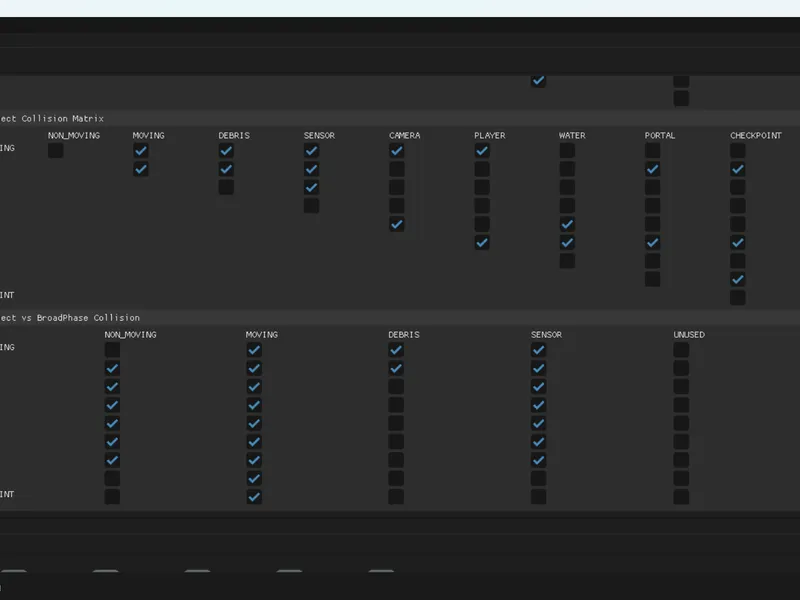This screenshot has width=800, height=600.
Task: Uncheck NON_MOVING row PLAYER column in Object Collision Matrix
Action: pyautogui.click(x=482, y=151)
